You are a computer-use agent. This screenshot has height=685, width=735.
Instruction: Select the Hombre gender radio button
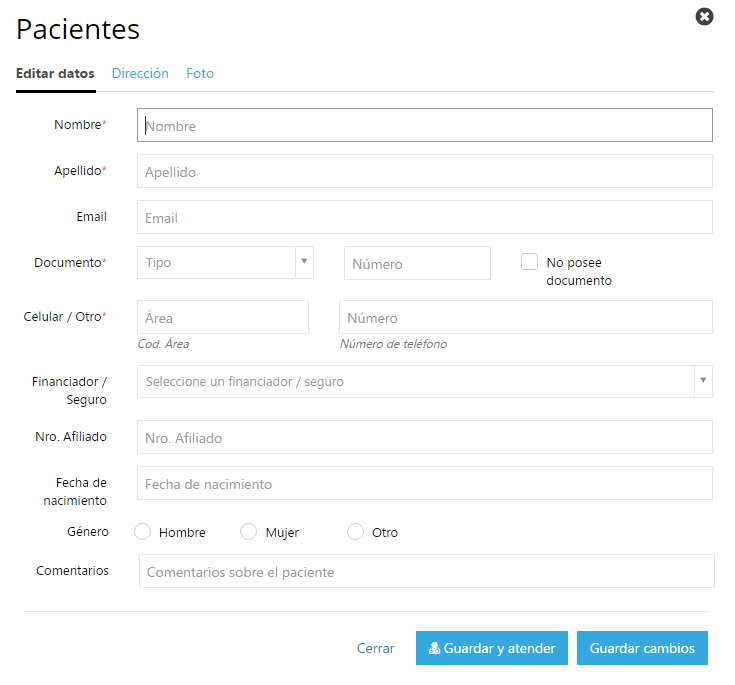click(x=142, y=532)
